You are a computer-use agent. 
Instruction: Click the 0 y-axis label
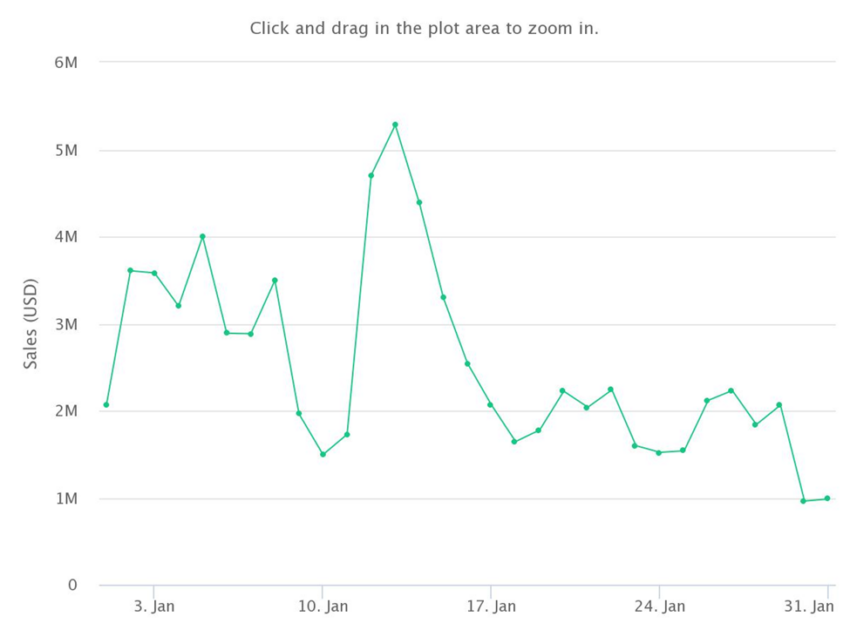coord(73,585)
